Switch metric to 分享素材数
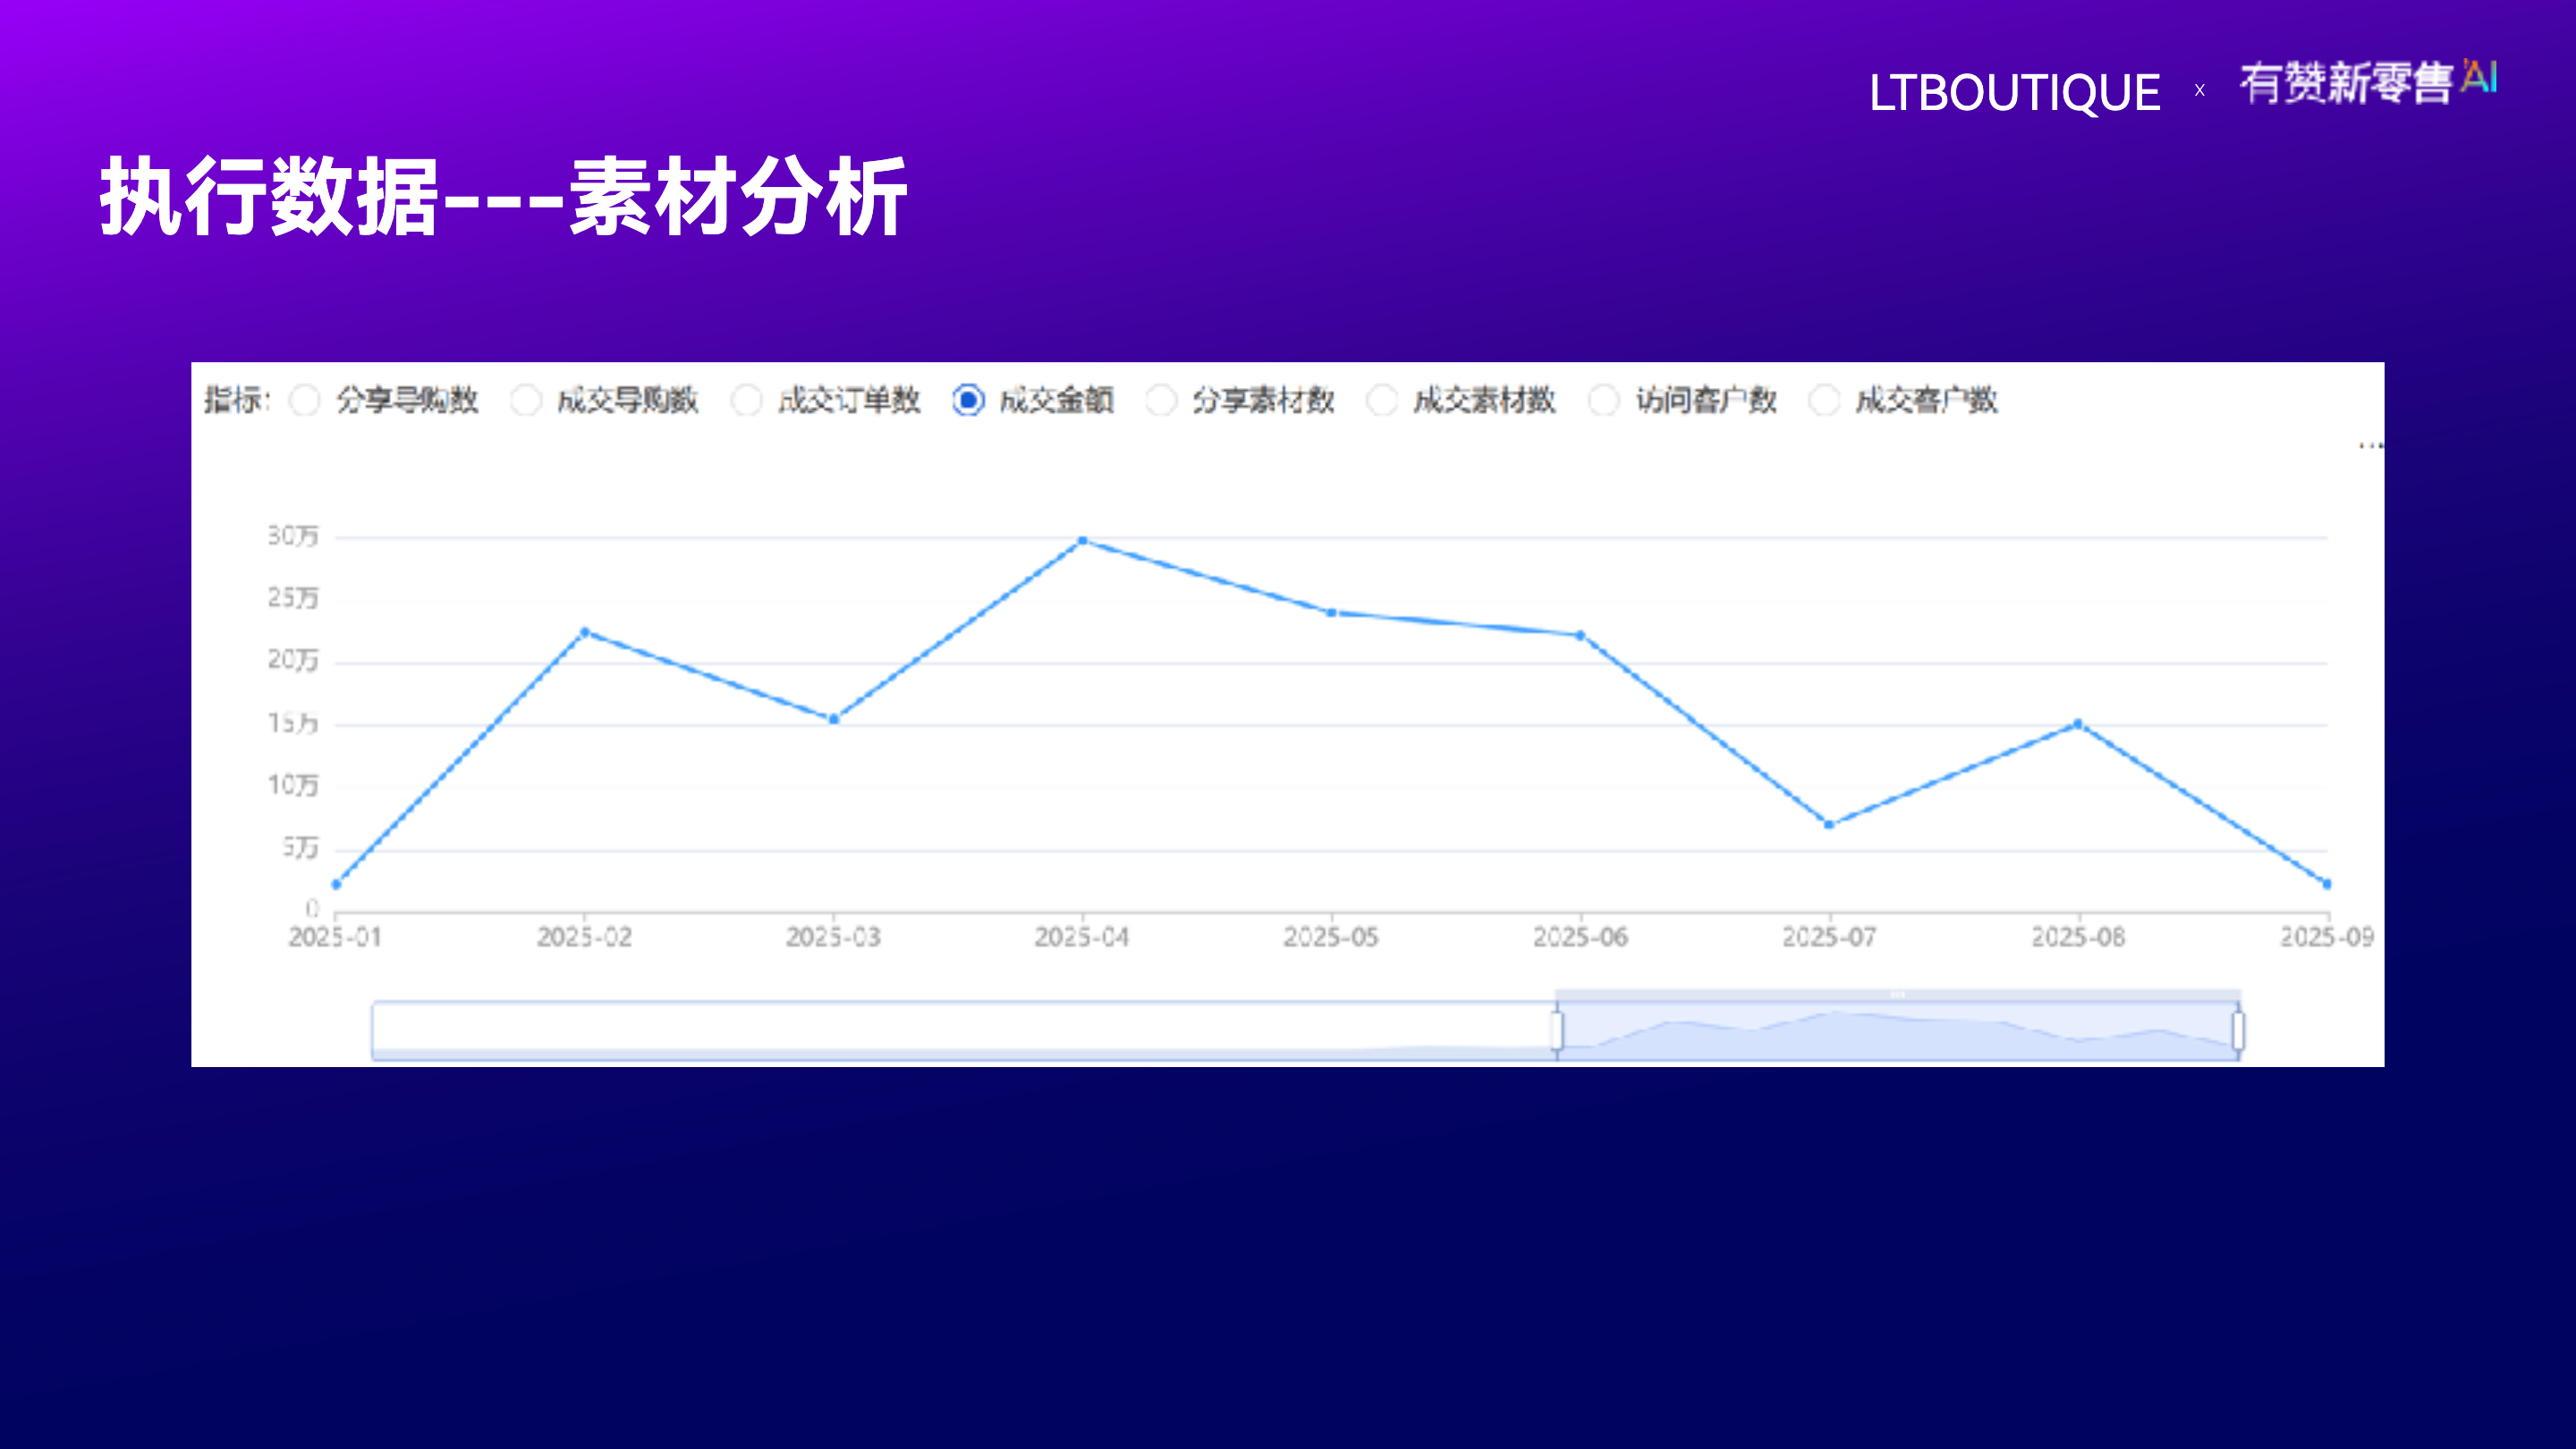Image resolution: width=2576 pixels, height=1449 pixels. coord(1161,400)
